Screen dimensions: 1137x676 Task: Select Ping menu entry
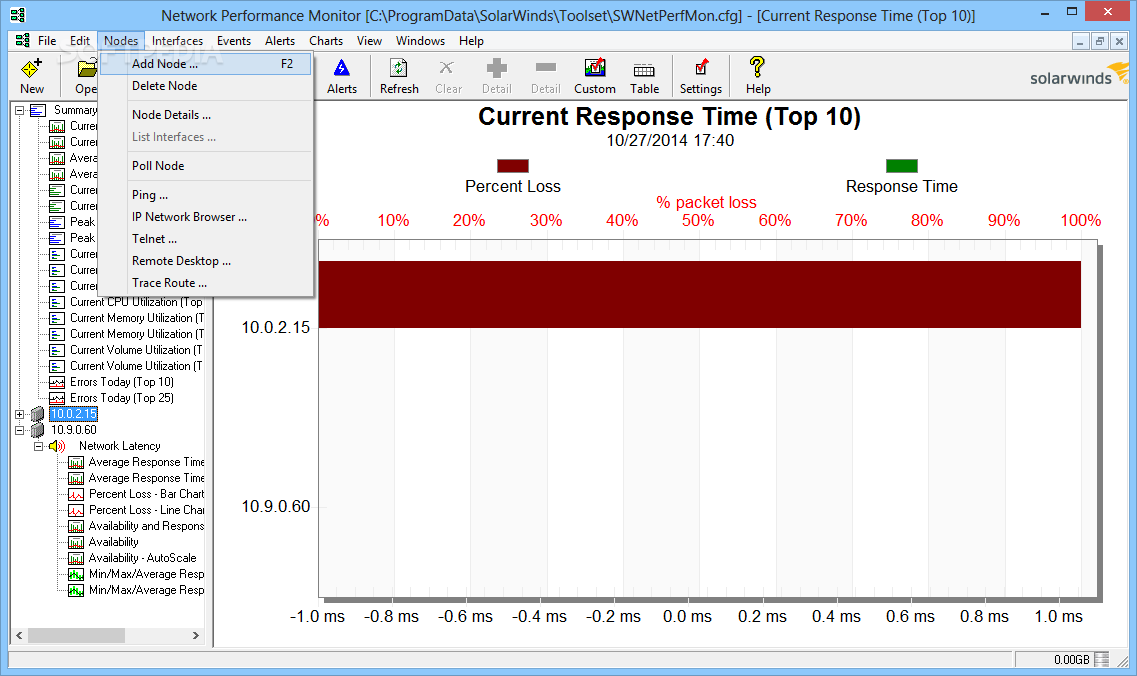tap(206, 194)
